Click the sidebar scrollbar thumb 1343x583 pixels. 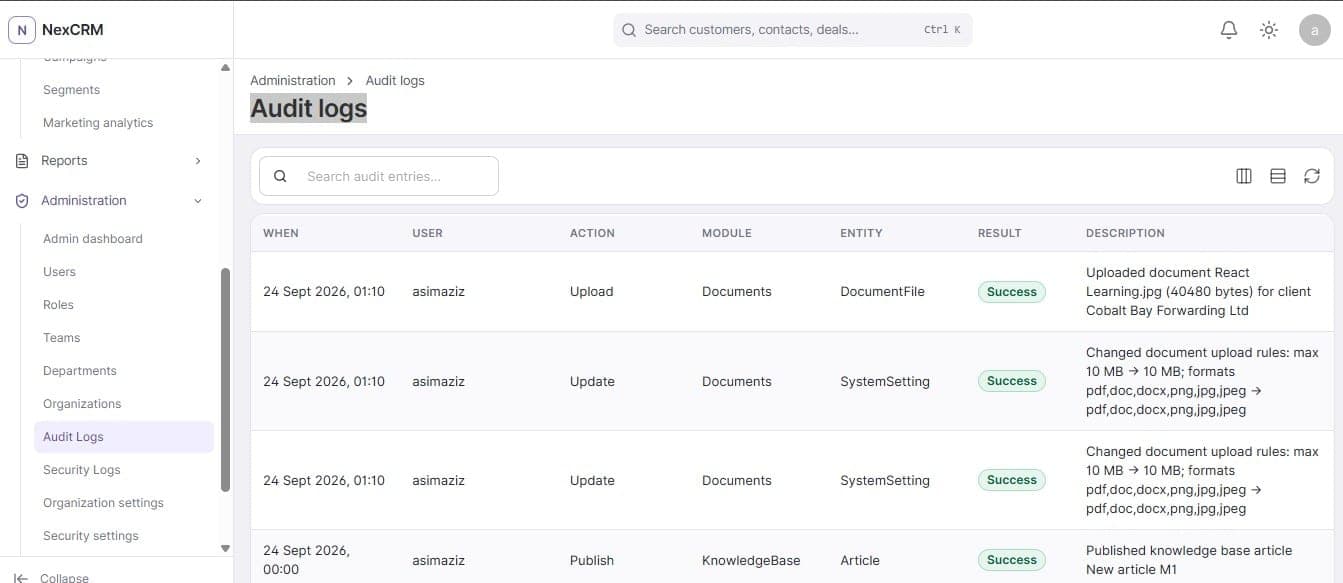[225, 380]
